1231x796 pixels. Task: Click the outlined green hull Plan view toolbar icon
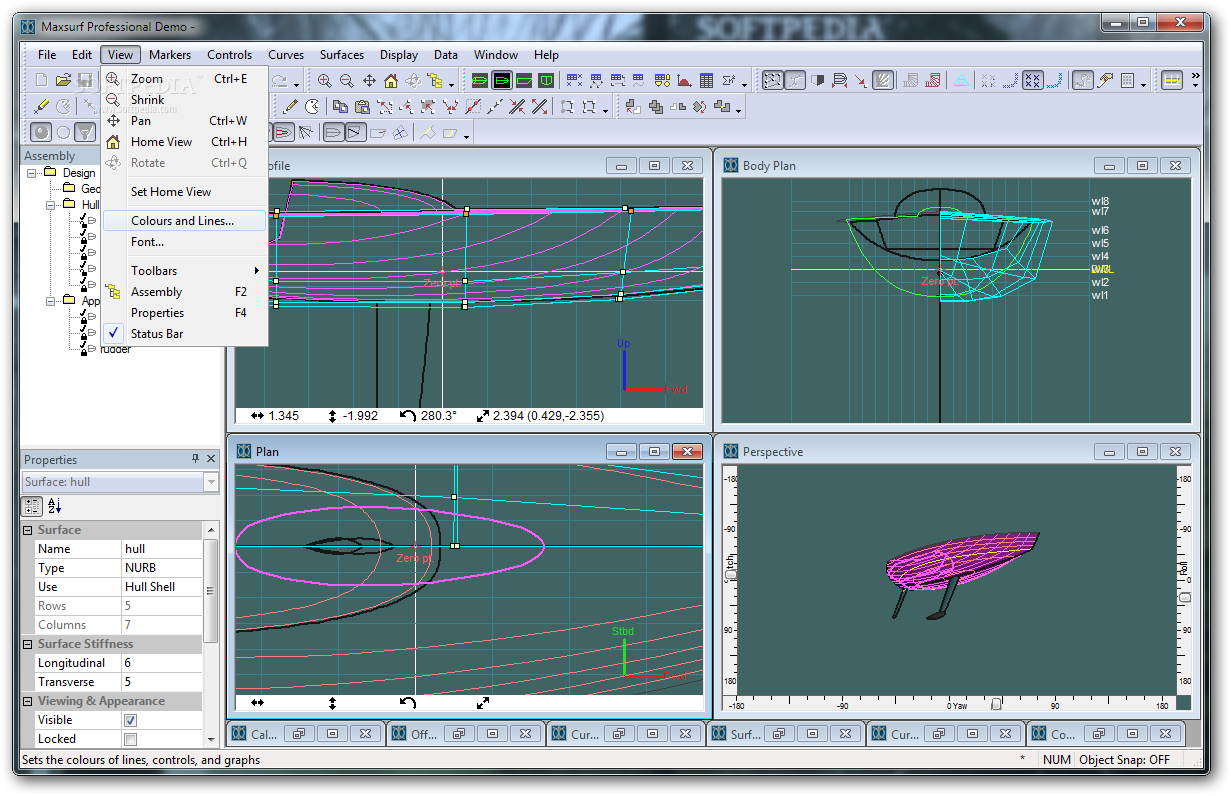pyautogui.click(x=502, y=81)
